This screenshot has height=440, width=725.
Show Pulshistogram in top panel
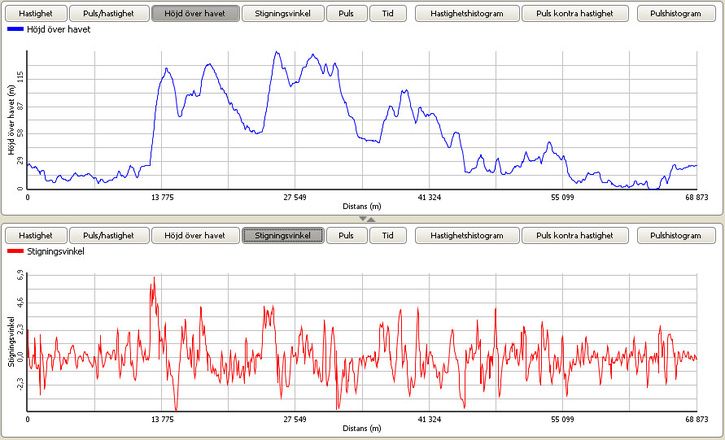(x=676, y=14)
